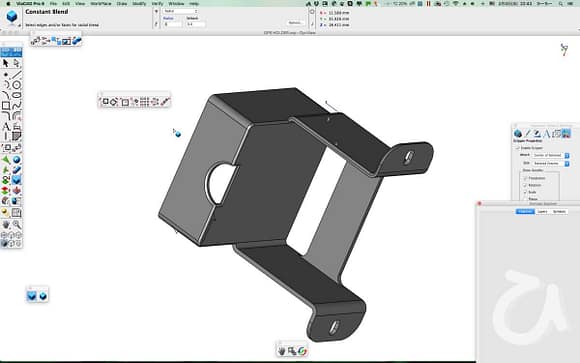Open the blend type dropdown in prompt bar
This screenshot has width=580, height=363.
[x=181, y=11]
